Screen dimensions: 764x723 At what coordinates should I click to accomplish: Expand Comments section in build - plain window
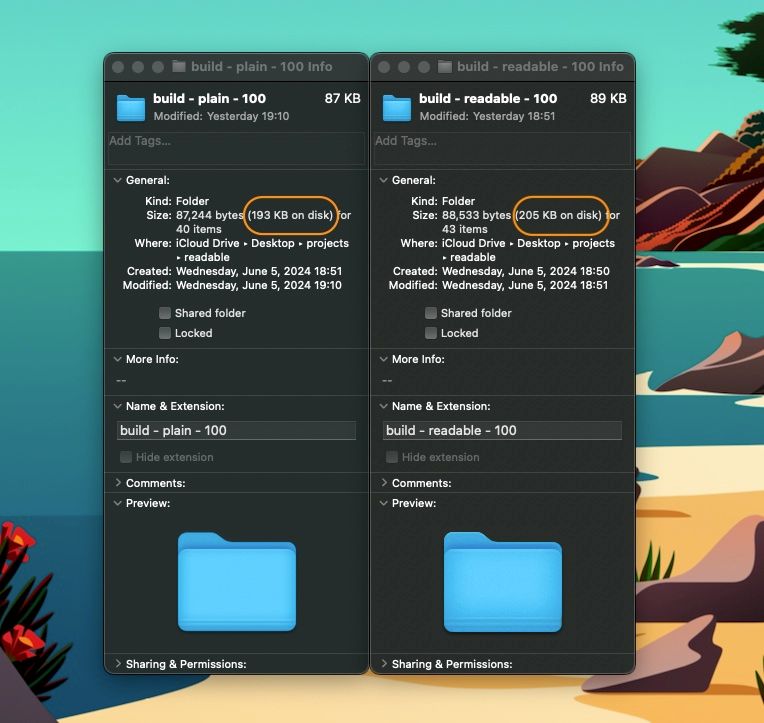(x=117, y=483)
